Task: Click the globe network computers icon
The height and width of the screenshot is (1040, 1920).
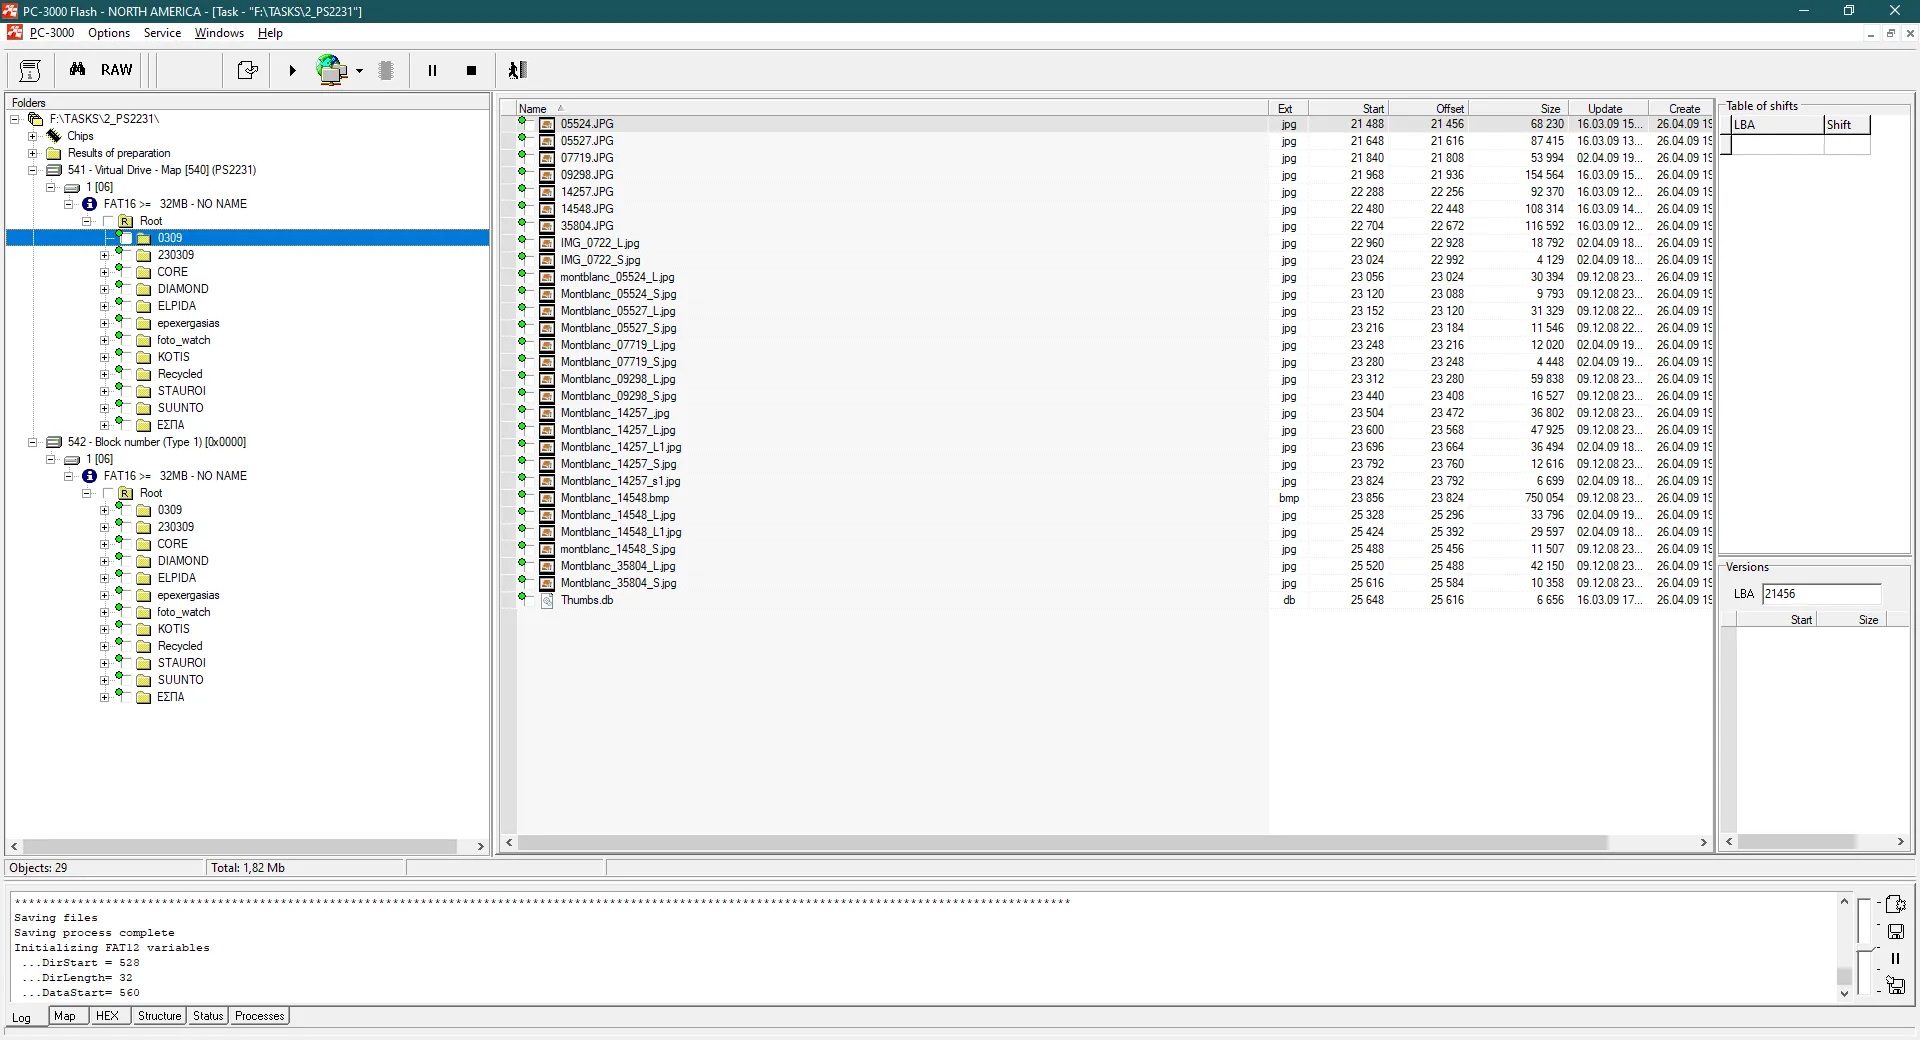Action: [331, 70]
